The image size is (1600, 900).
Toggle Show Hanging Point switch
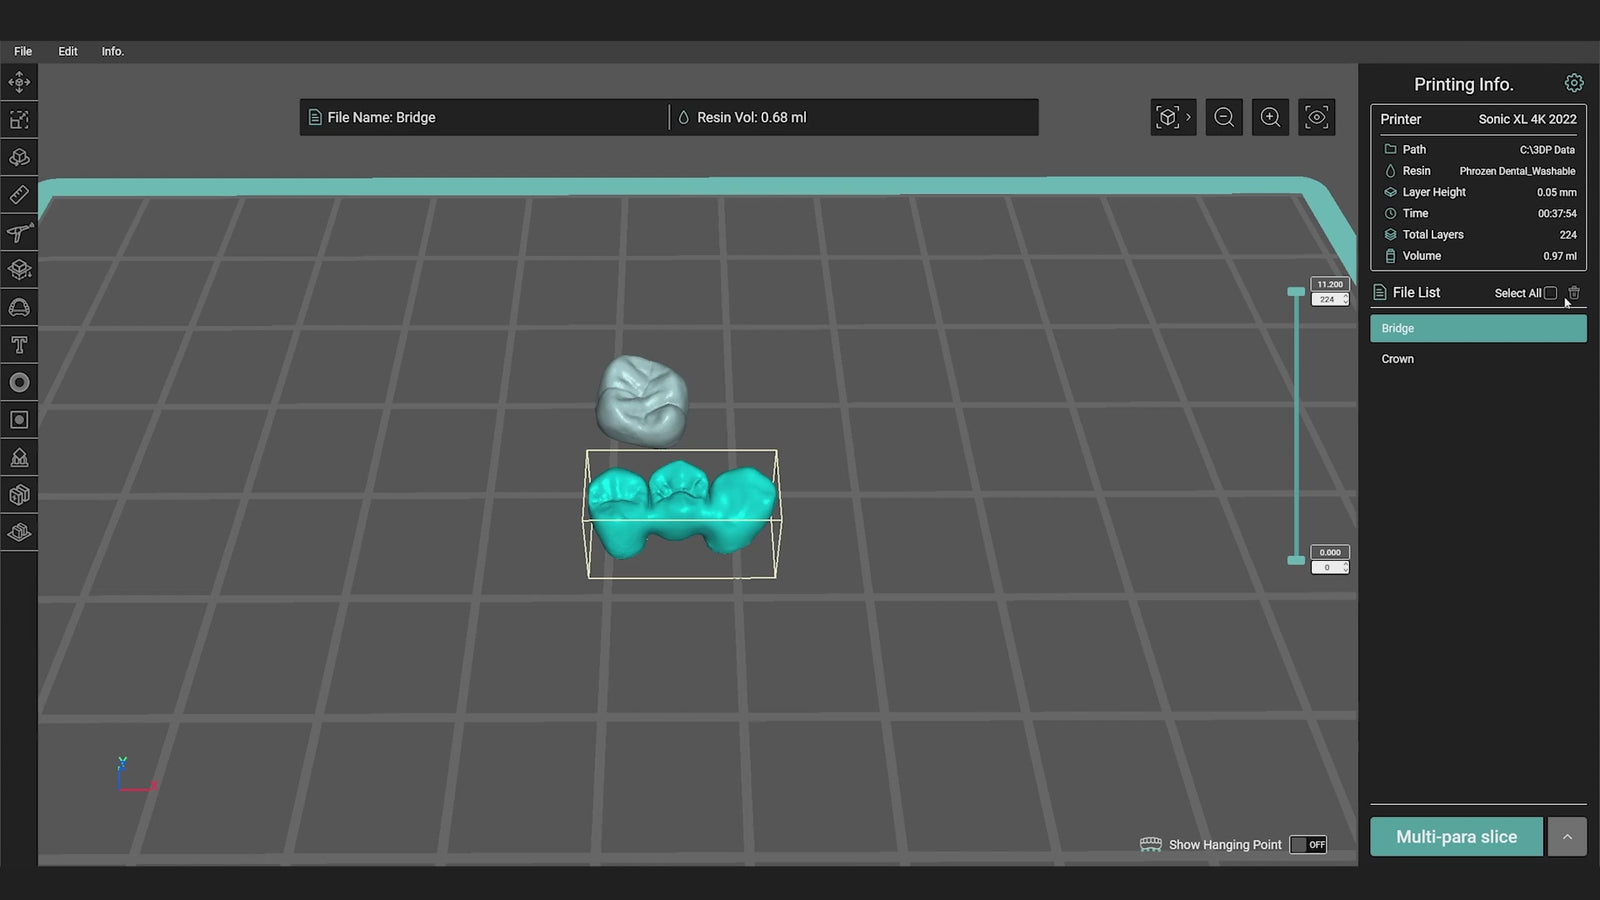click(1308, 844)
